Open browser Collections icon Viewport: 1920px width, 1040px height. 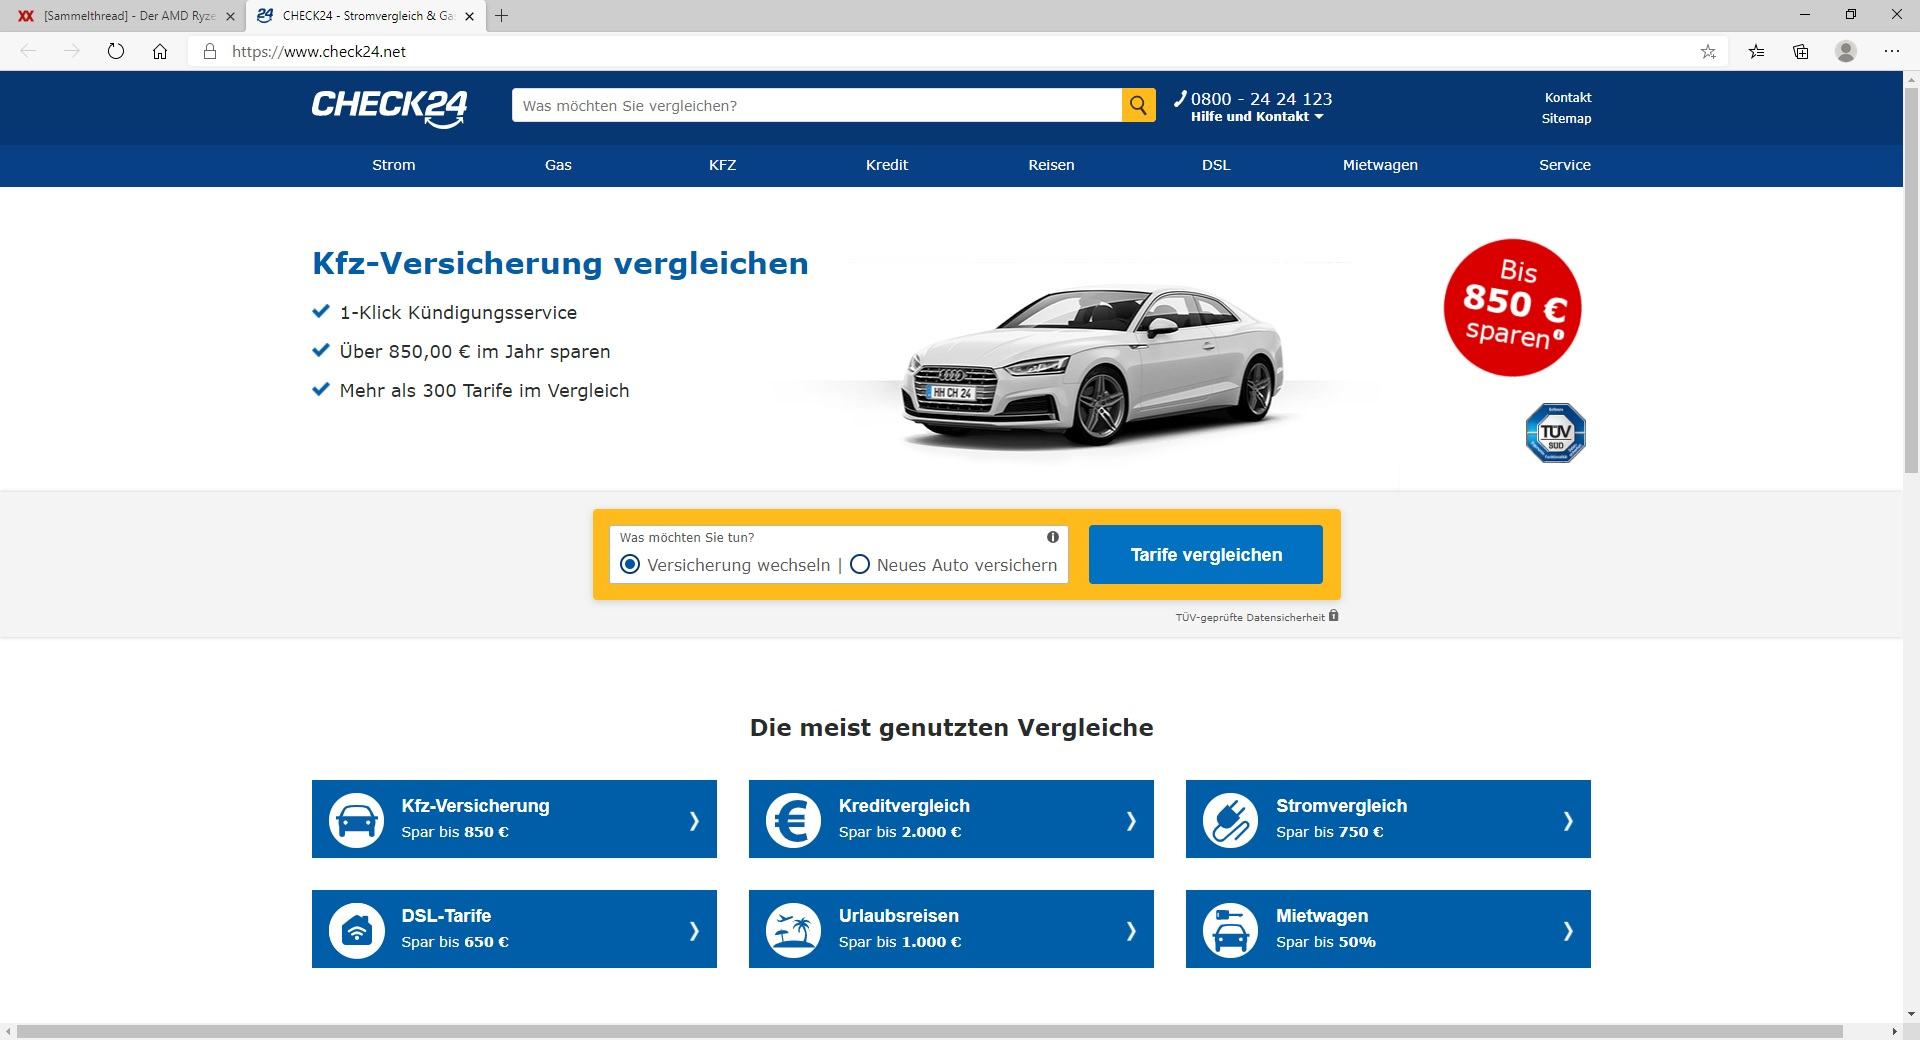[1801, 51]
